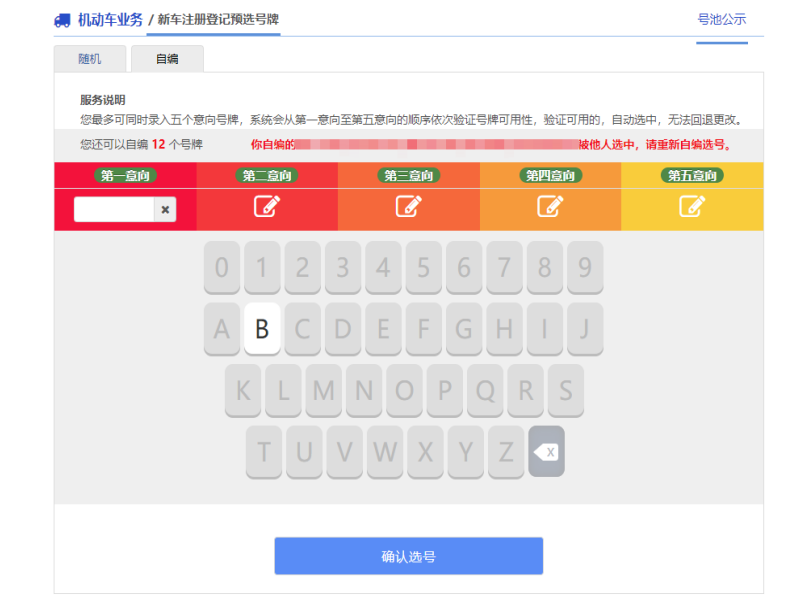
Task: Click 新车注册登记预选号牌 breadcrumb
Action: (218, 20)
